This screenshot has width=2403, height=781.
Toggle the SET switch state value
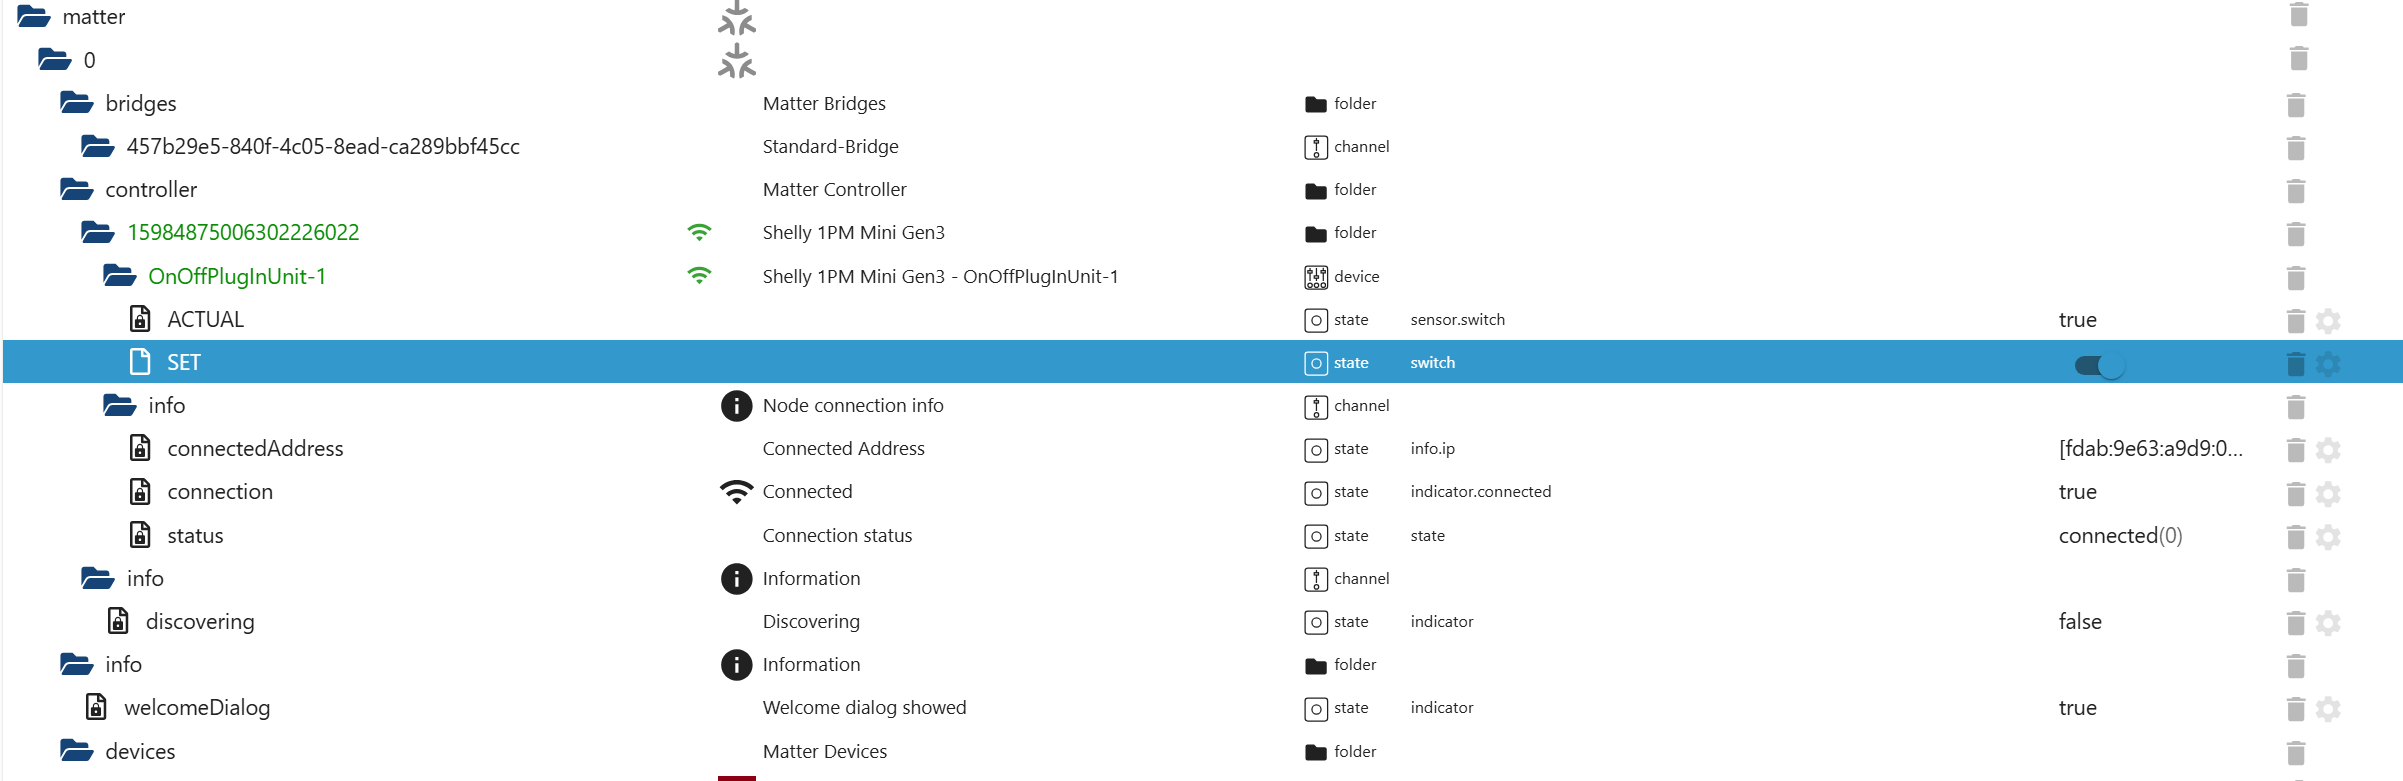point(2099,365)
